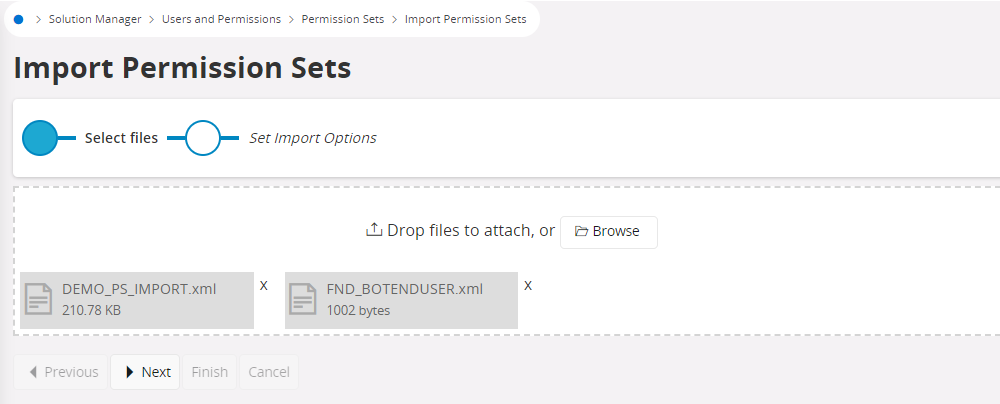Remove DEMO_PS_IMPORT.xml with its X
Screen dimensions: 1000x404
[x=264, y=285]
